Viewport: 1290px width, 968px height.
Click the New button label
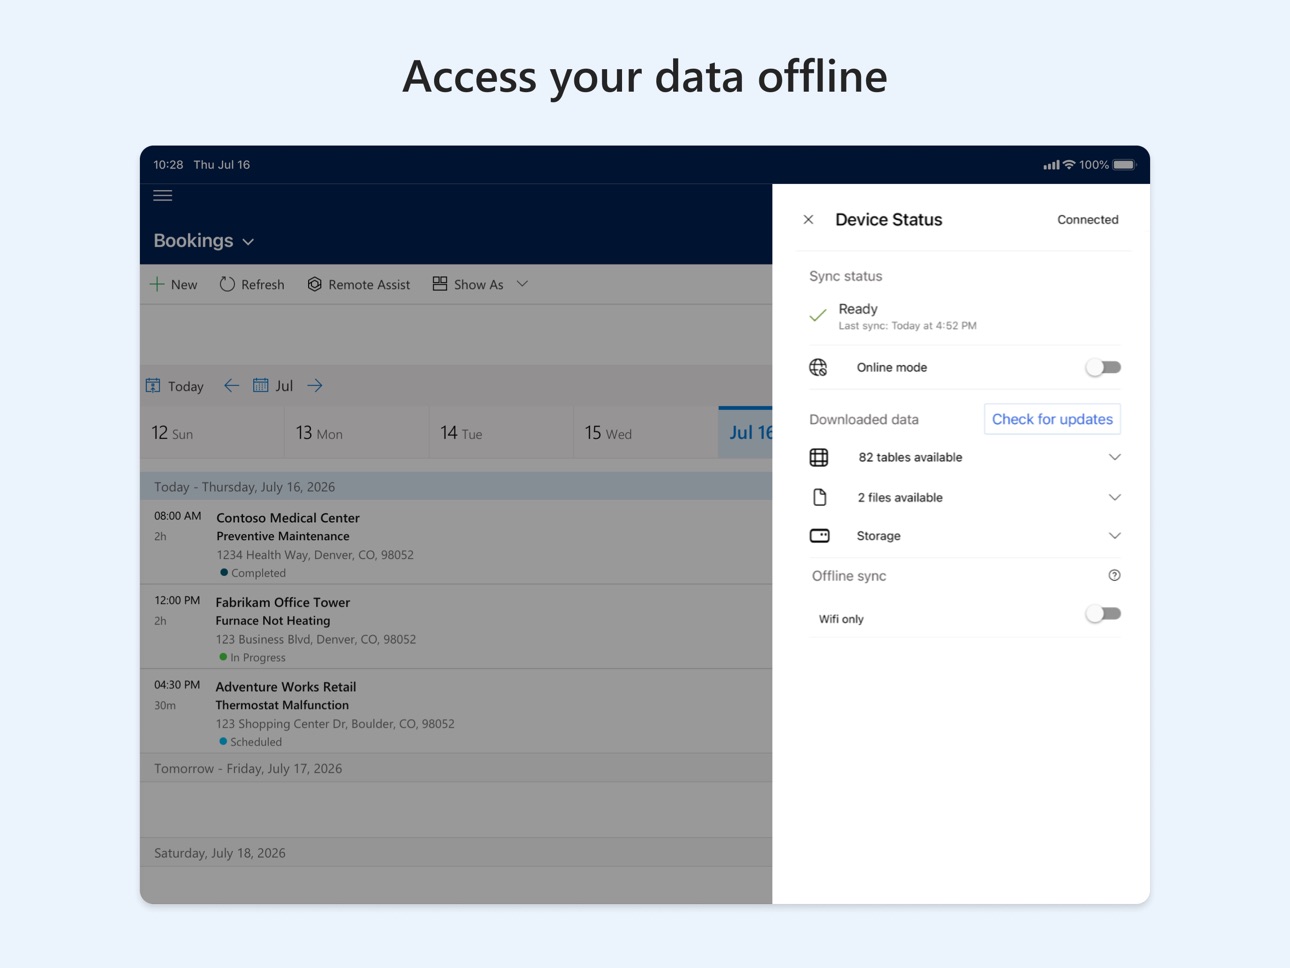click(184, 285)
